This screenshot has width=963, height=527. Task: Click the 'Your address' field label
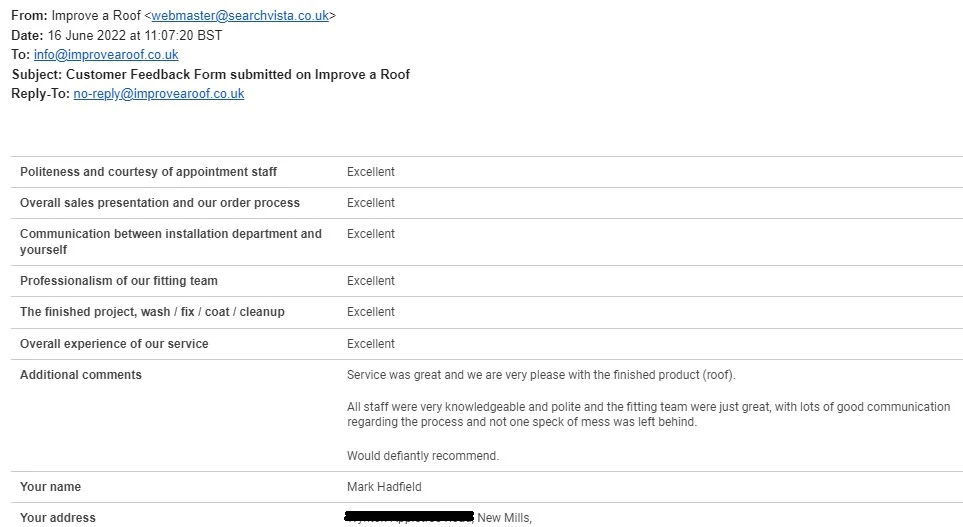click(x=58, y=518)
